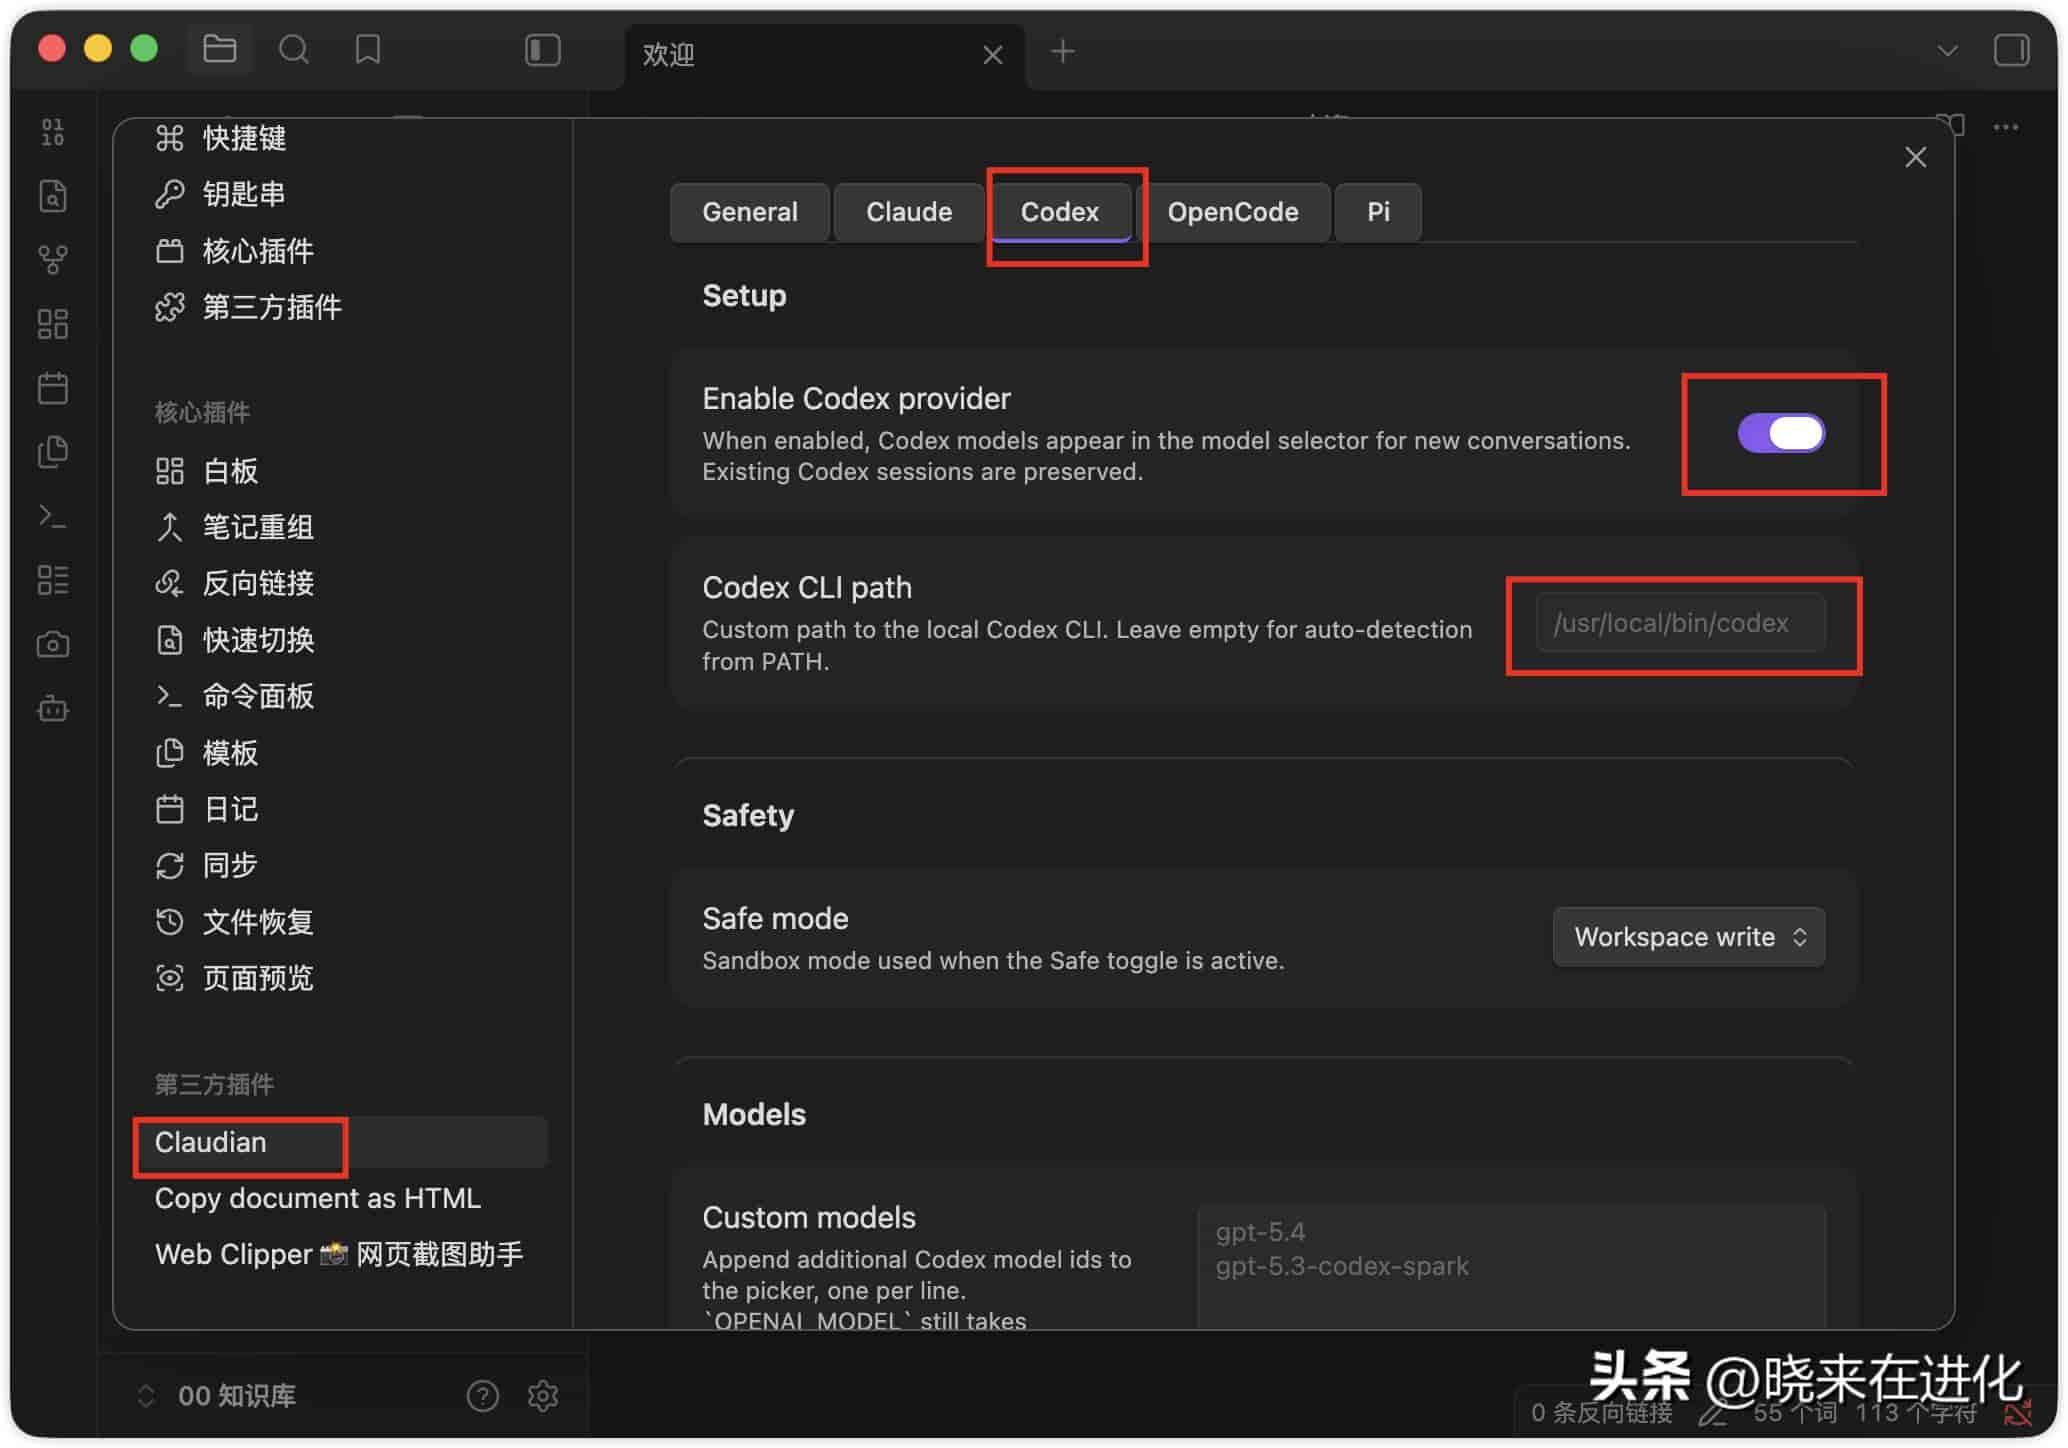Open settings gear icon at bottom
Image resolution: width=2068 pixels, height=1448 pixels.
pos(543,1395)
